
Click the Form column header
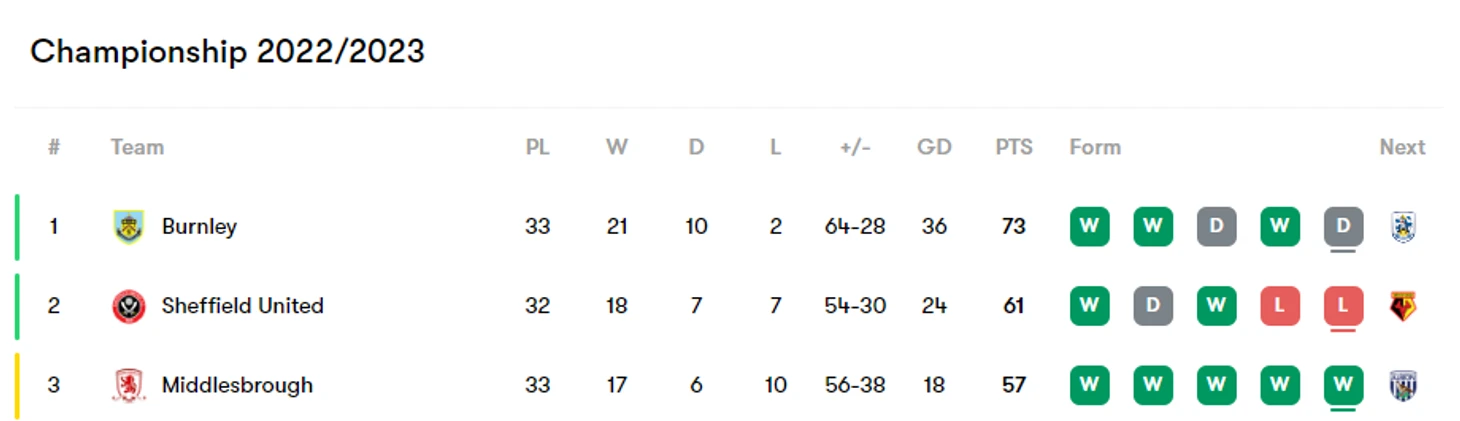click(1095, 147)
